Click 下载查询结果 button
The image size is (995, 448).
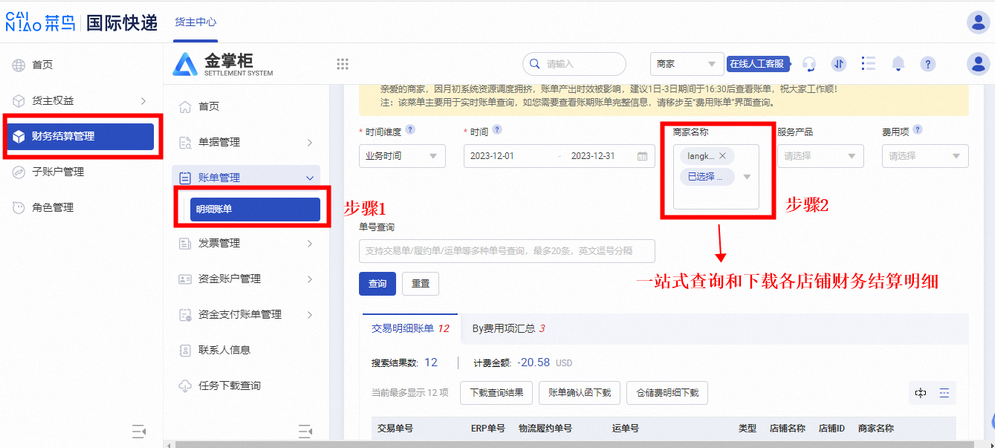[x=496, y=393]
